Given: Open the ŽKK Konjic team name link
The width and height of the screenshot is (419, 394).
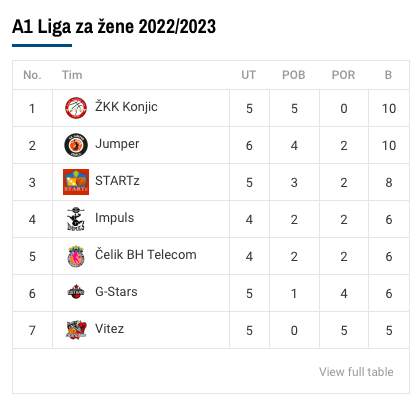Looking at the screenshot, I should coord(126,107).
